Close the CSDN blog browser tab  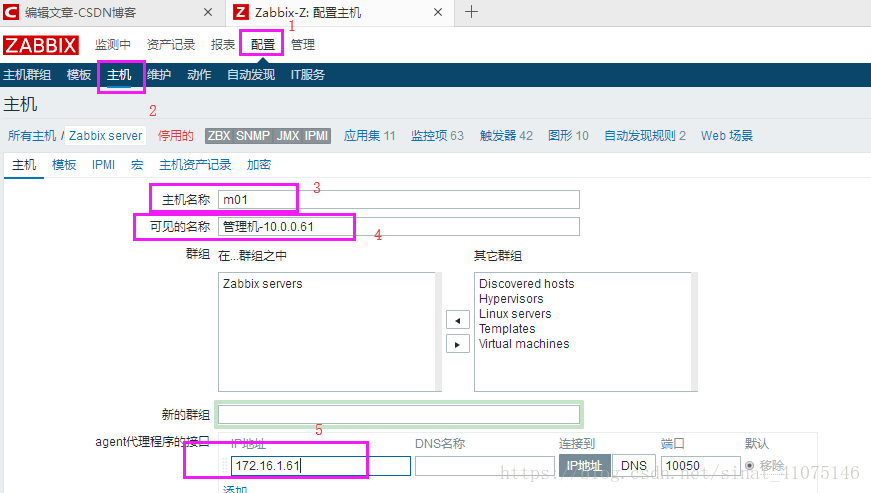208,12
